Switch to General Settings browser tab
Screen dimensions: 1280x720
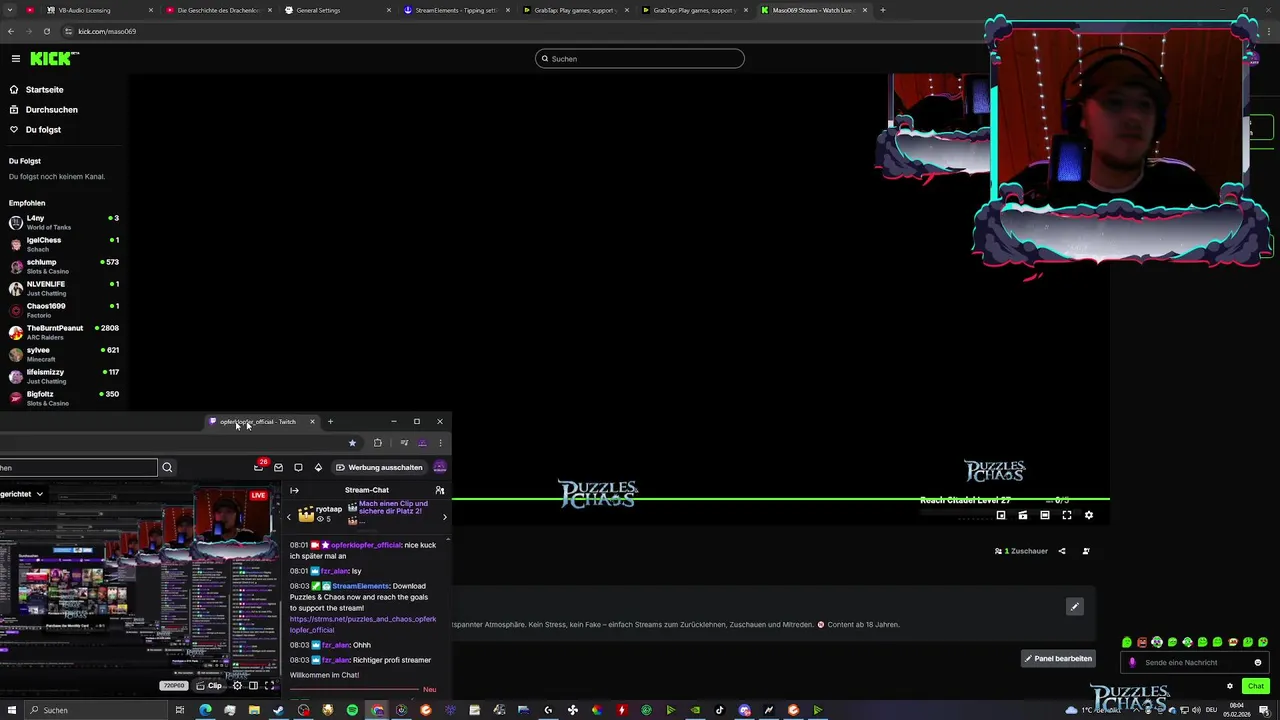335,10
